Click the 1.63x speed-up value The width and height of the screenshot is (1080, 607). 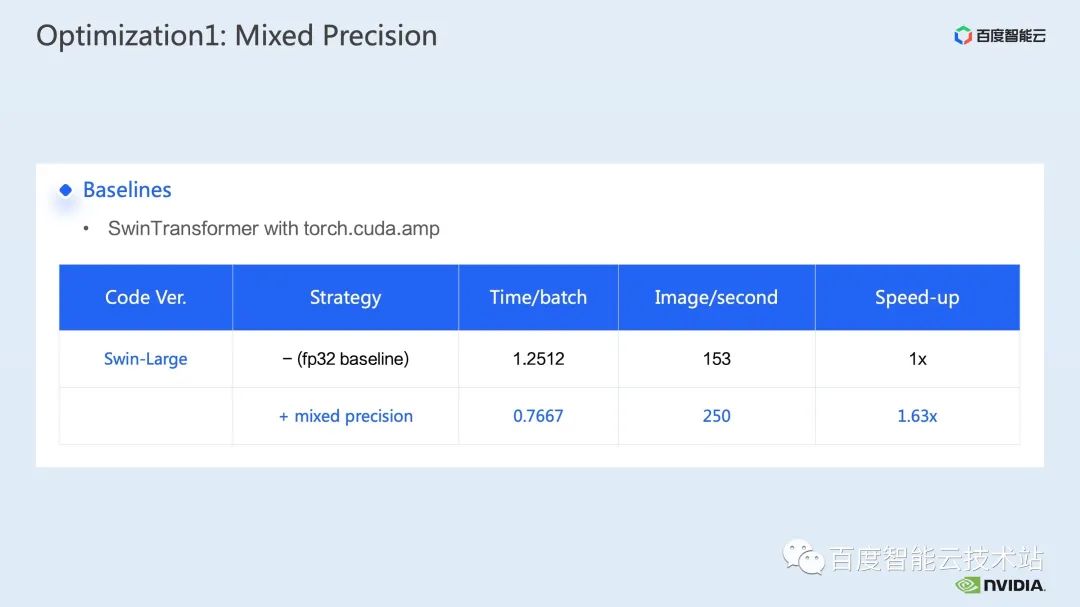917,416
